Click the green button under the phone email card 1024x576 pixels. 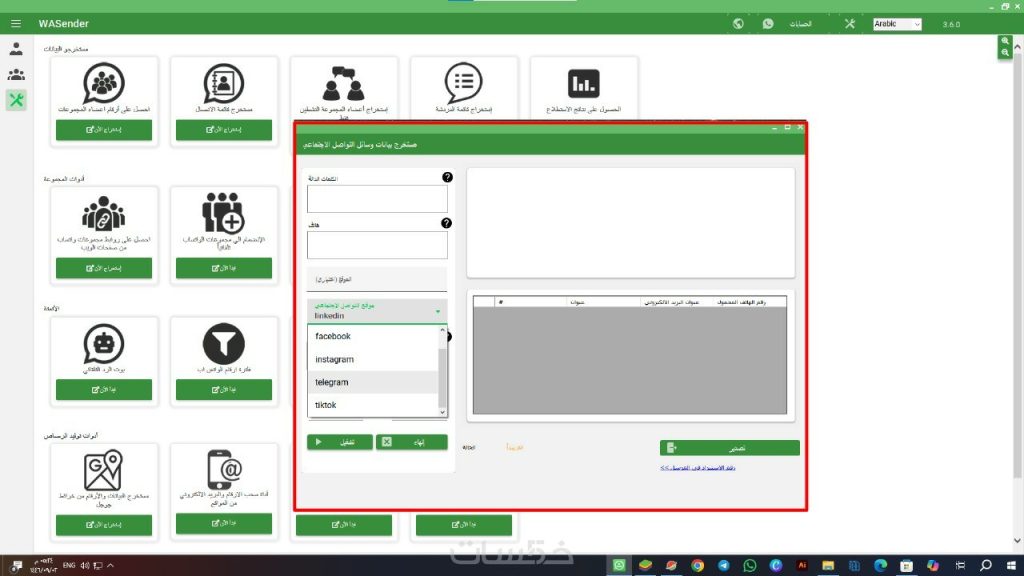point(223,523)
